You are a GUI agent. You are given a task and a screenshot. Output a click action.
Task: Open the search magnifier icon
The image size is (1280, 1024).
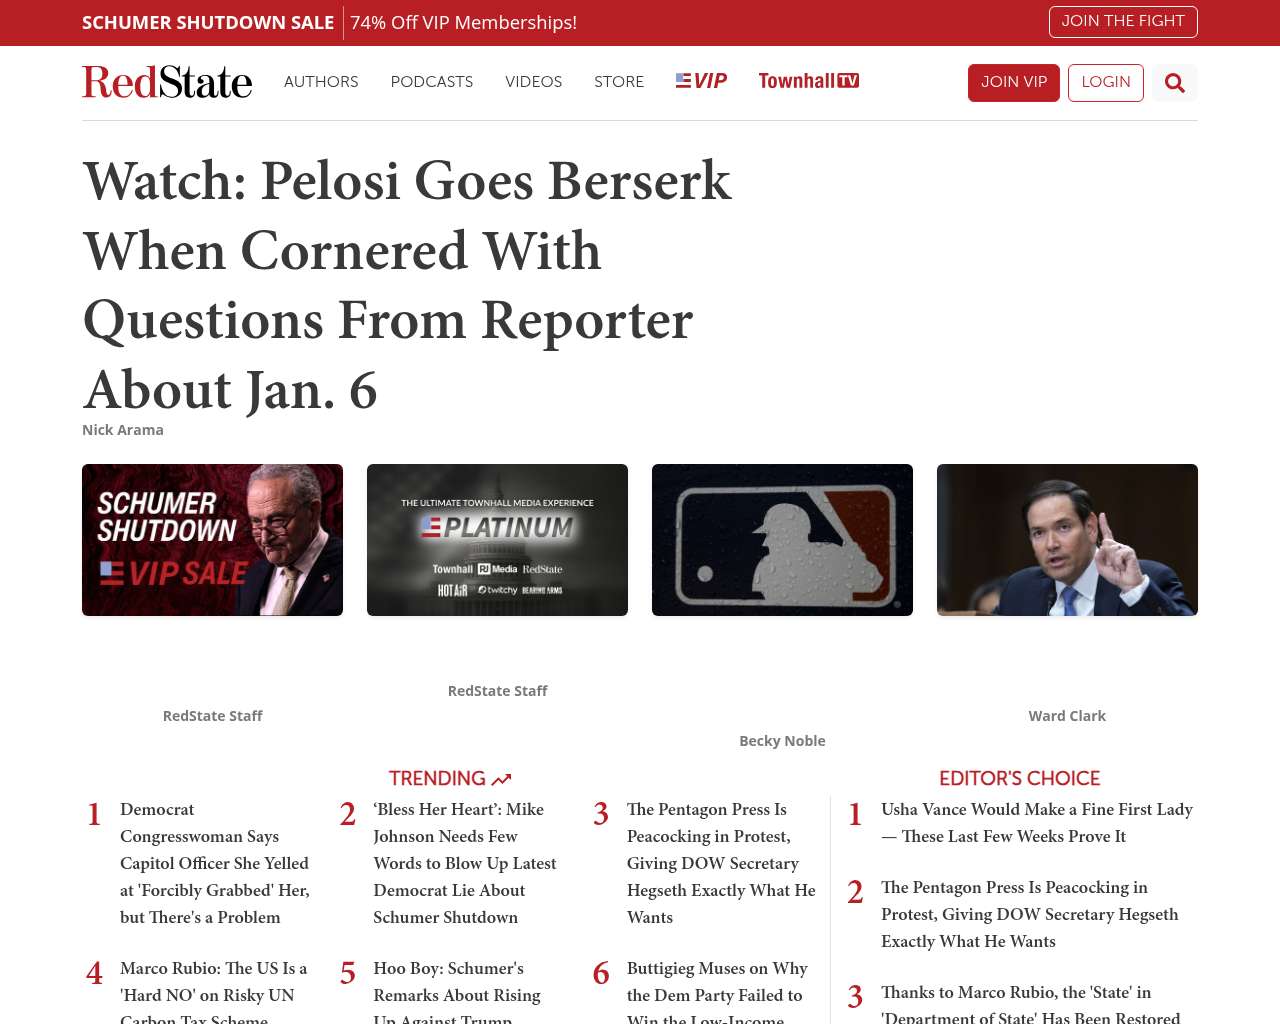[x=1175, y=83]
